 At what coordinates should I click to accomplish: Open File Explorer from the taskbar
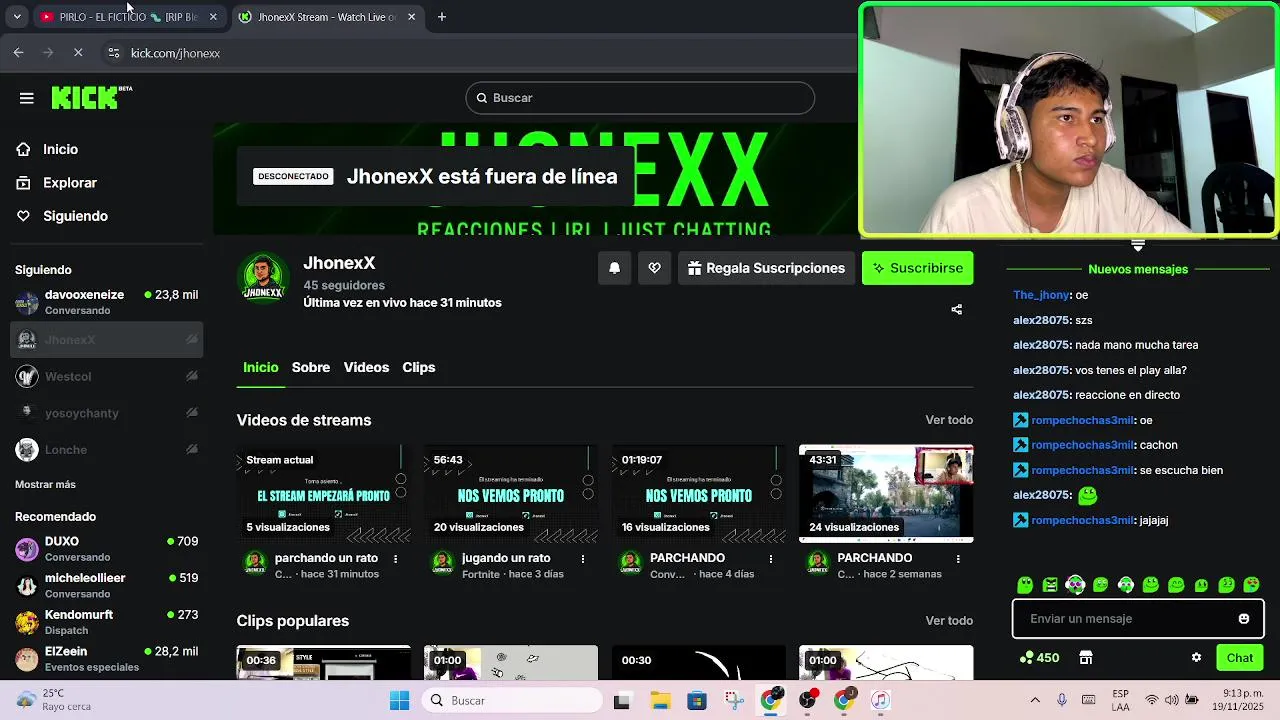(659, 701)
